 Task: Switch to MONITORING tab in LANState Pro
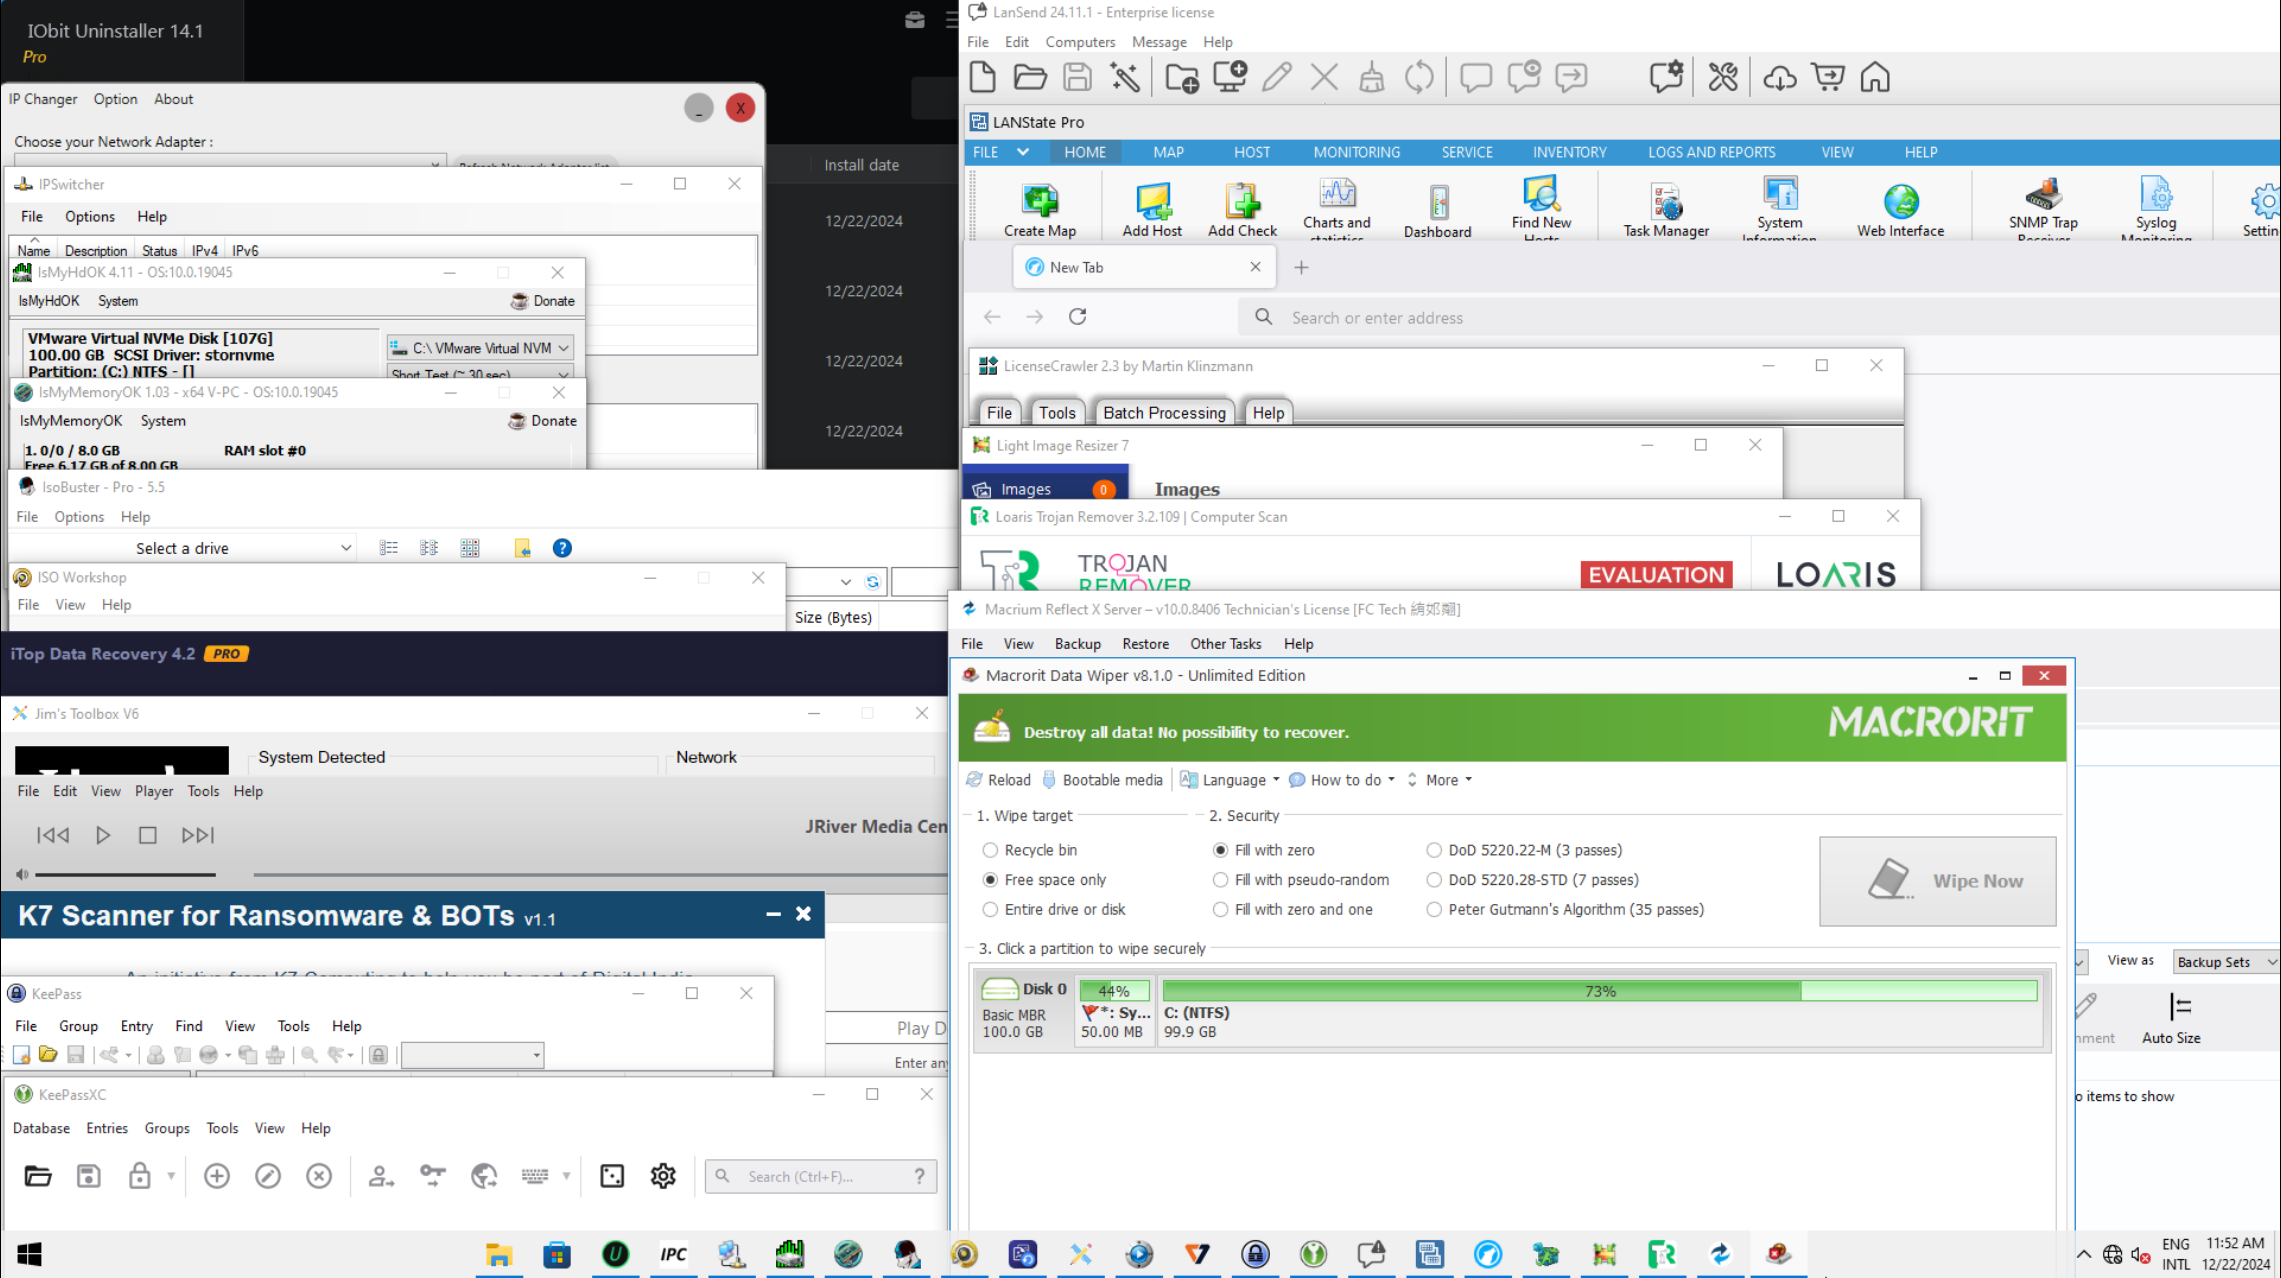[x=1356, y=152]
